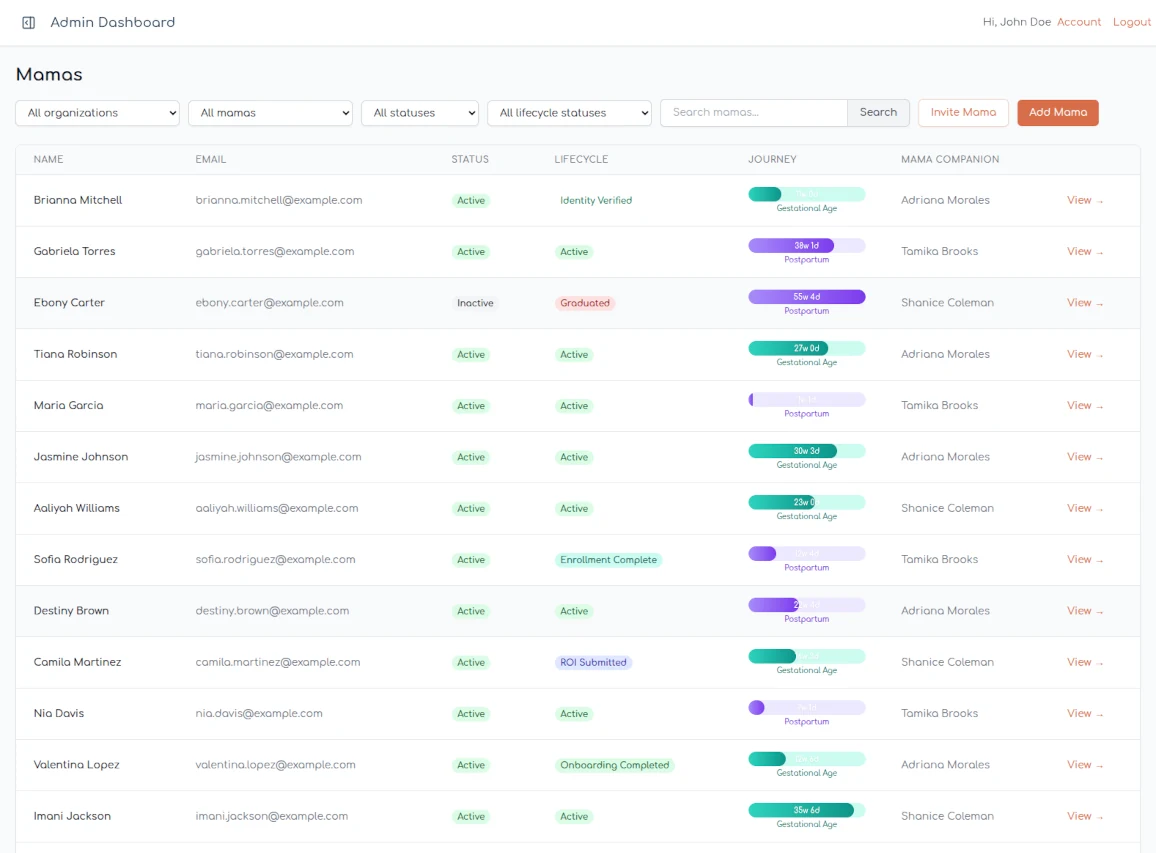Image resolution: width=1156 pixels, height=853 pixels.
Task: Open the All statuses dropdown
Action: (x=419, y=113)
